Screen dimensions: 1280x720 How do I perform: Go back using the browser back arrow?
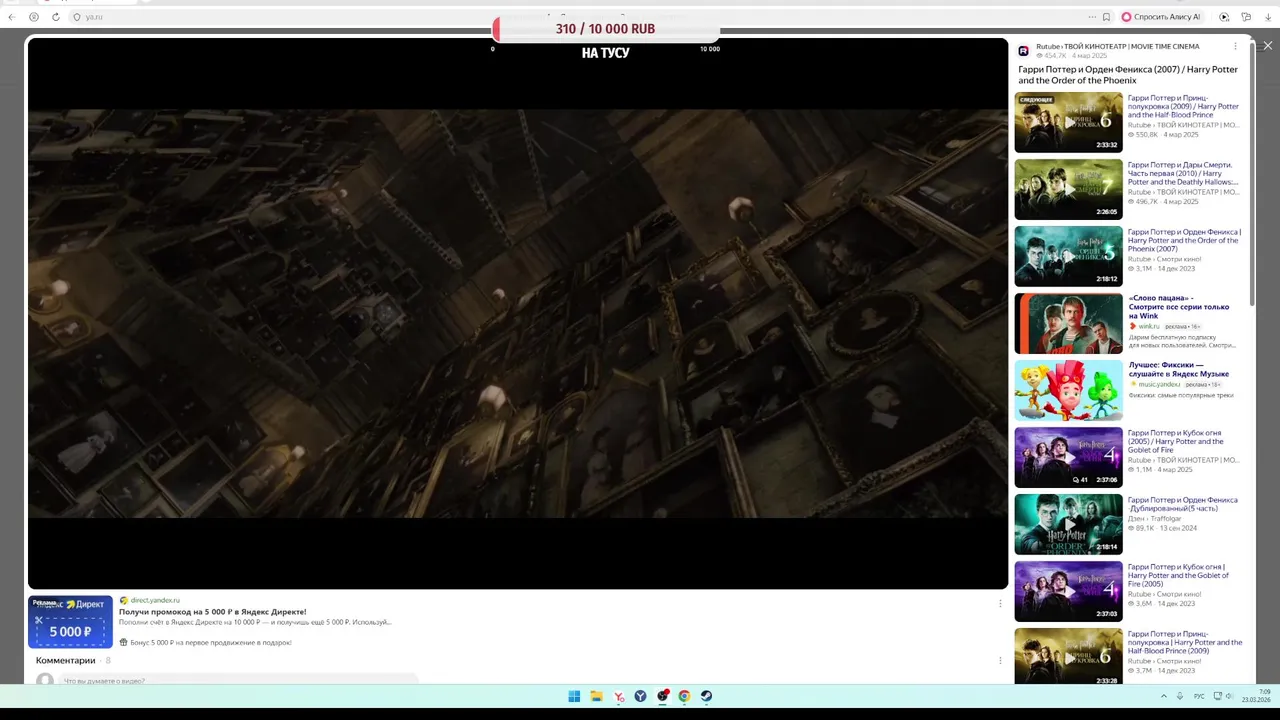pyautogui.click(x=12, y=17)
